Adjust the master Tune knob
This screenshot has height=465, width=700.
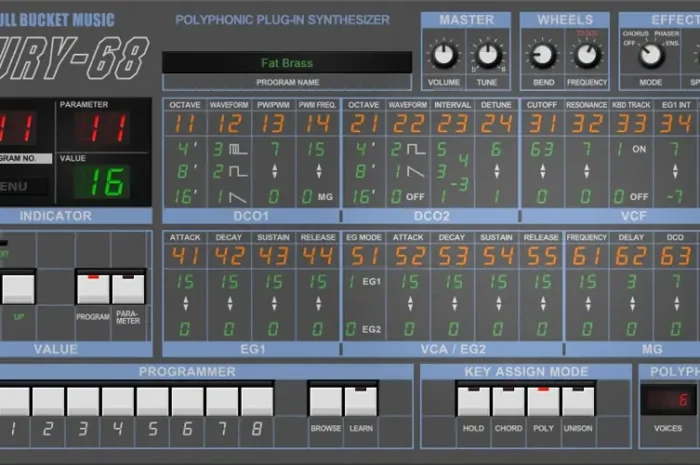(x=487, y=55)
